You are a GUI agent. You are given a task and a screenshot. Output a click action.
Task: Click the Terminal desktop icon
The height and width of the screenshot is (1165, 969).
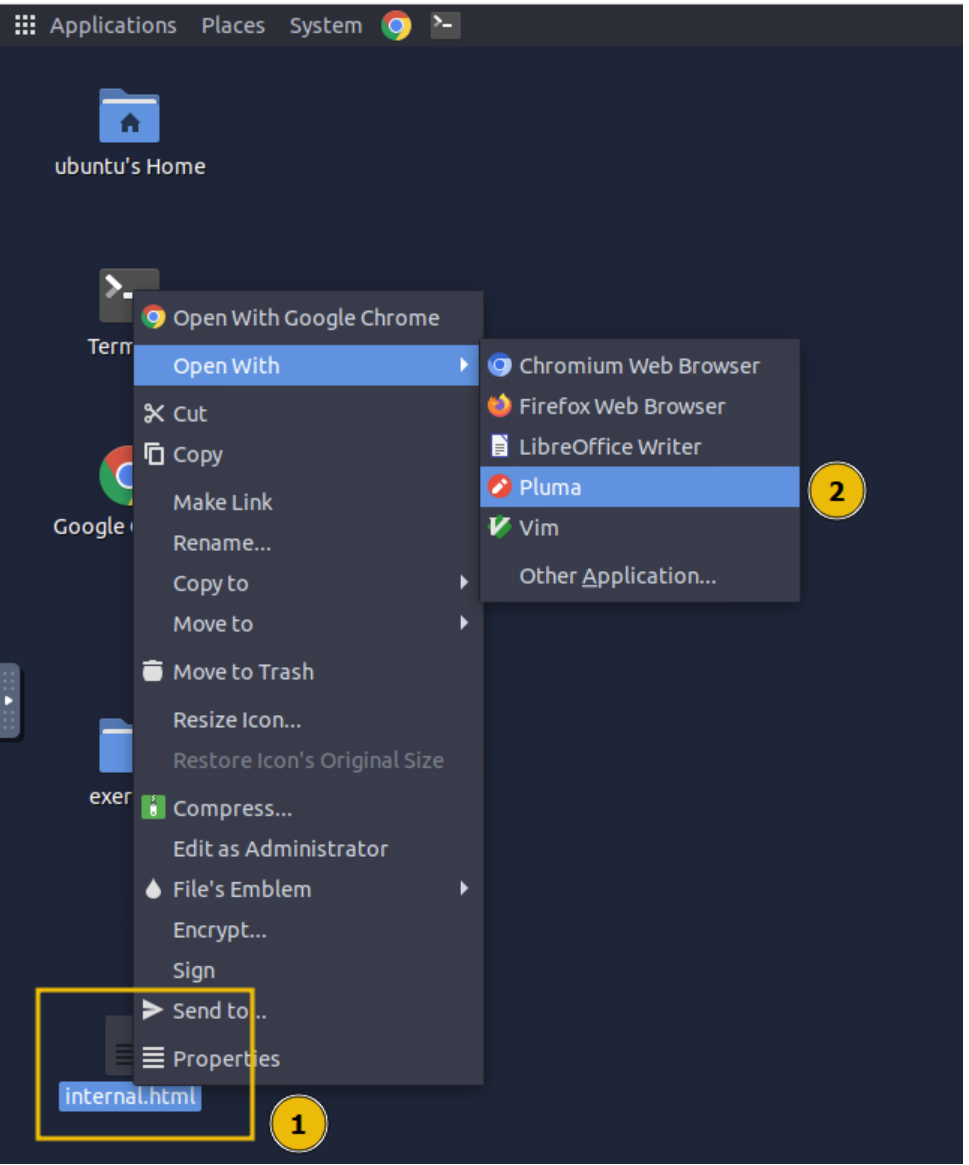click(117, 295)
